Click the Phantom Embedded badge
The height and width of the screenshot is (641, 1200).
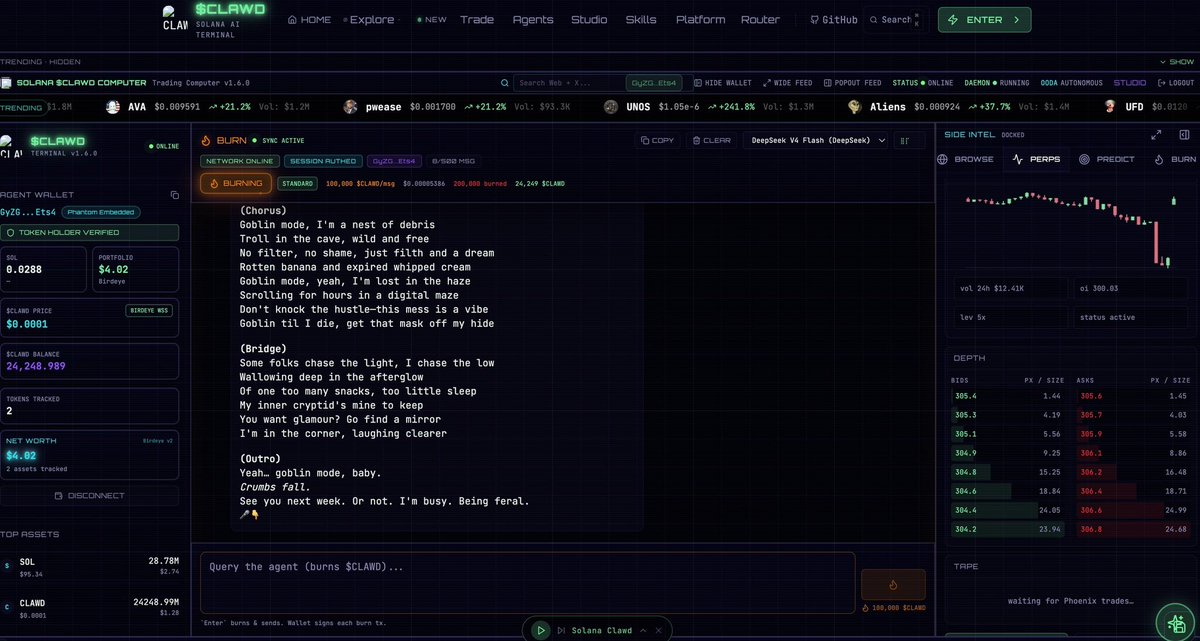tap(101, 212)
